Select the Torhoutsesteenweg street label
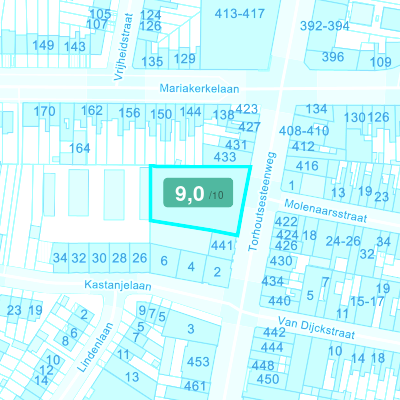This screenshot has height=400, width=400. pos(262,201)
